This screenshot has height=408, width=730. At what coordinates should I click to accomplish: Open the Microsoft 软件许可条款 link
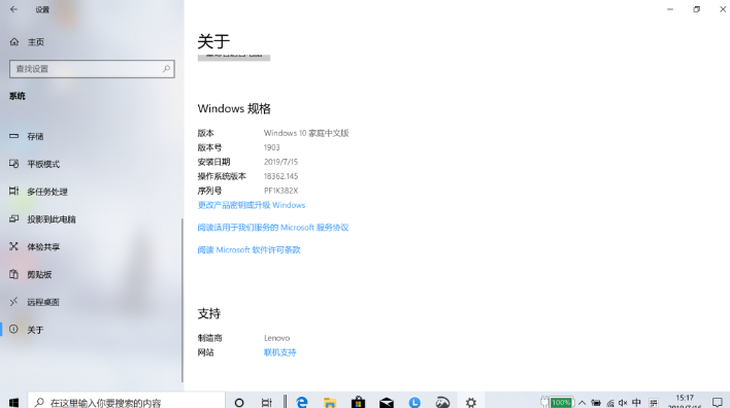249,250
